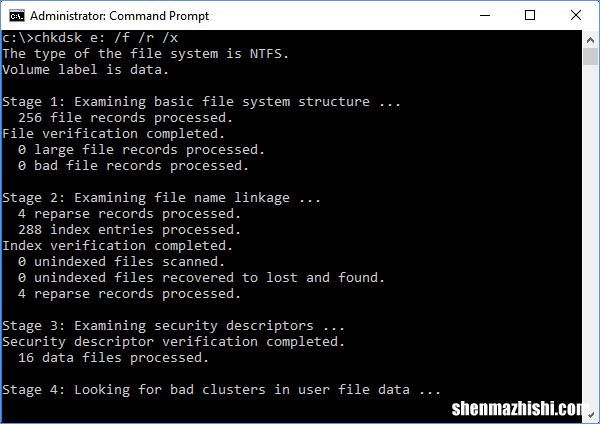This screenshot has width=600, height=424.
Task: Click the vertical scrollbar thumb
Action: (x=590, y=57)
